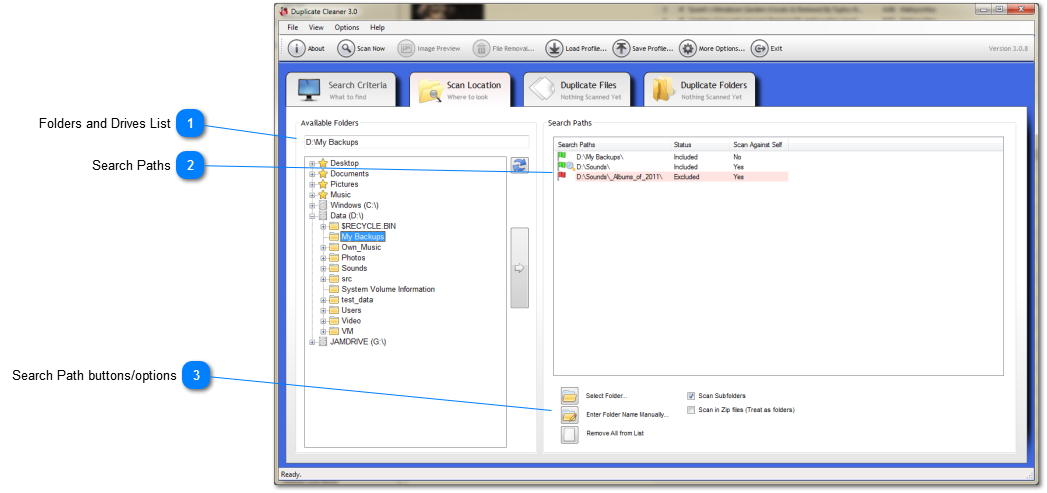Click the Select Folder icon button
The height and width of the screenshot is (493, 1047).
click(x=570, y=396)
